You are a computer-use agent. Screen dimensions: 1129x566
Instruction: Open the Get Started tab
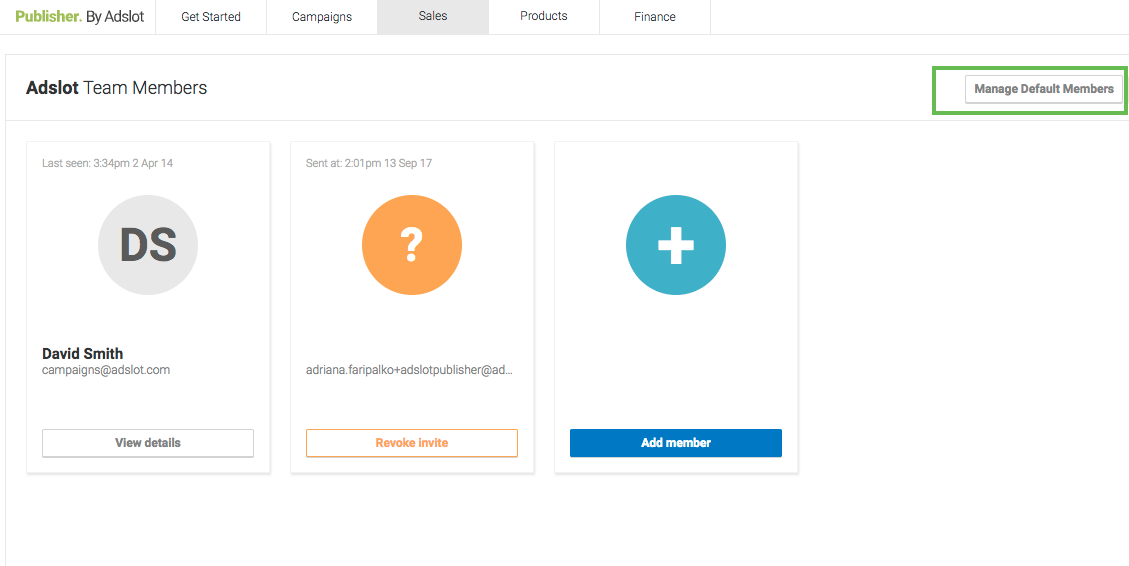point(211,17)
